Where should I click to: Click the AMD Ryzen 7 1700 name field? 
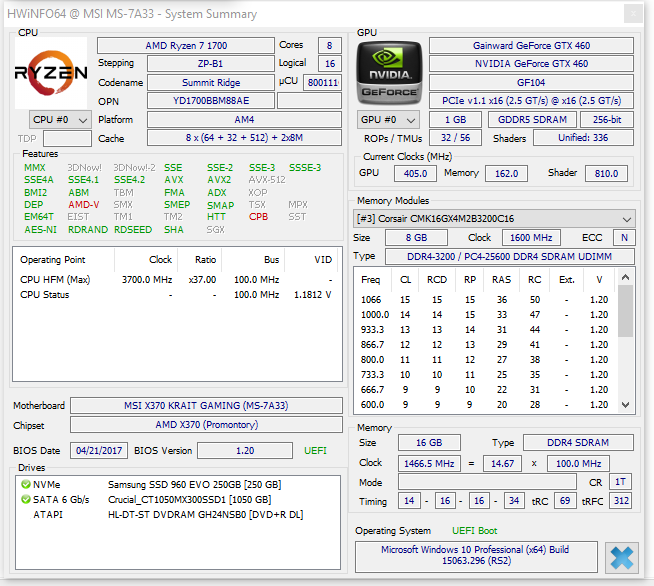[186, 45]
